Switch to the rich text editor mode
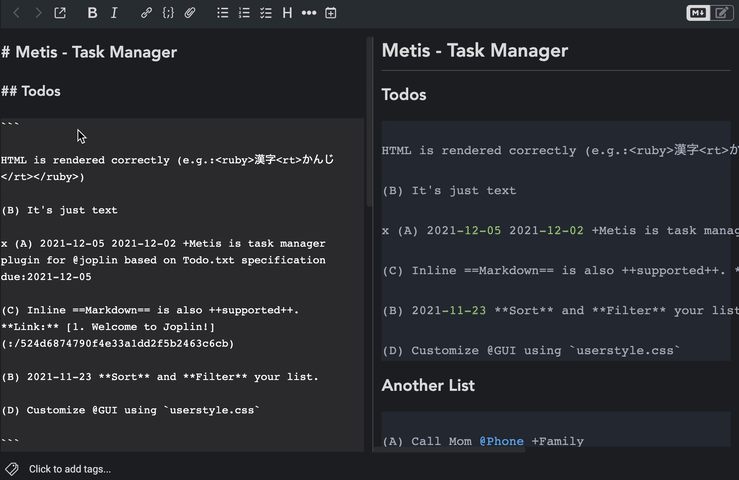The width and height of the screenshot is (739, 480). pyautogui.click(x=721, y=13)
